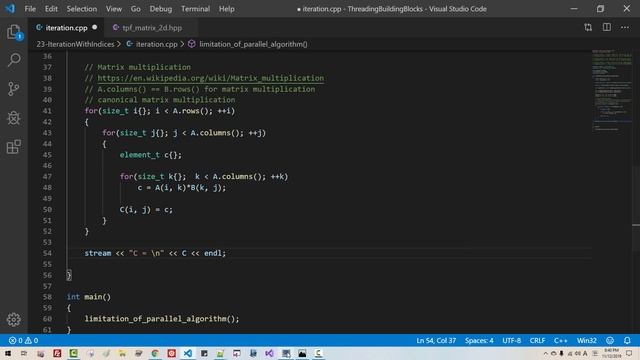The width and height of the screenshot is (640, 360).
Task: Open the Edit menu
Action: pos(51,9)
